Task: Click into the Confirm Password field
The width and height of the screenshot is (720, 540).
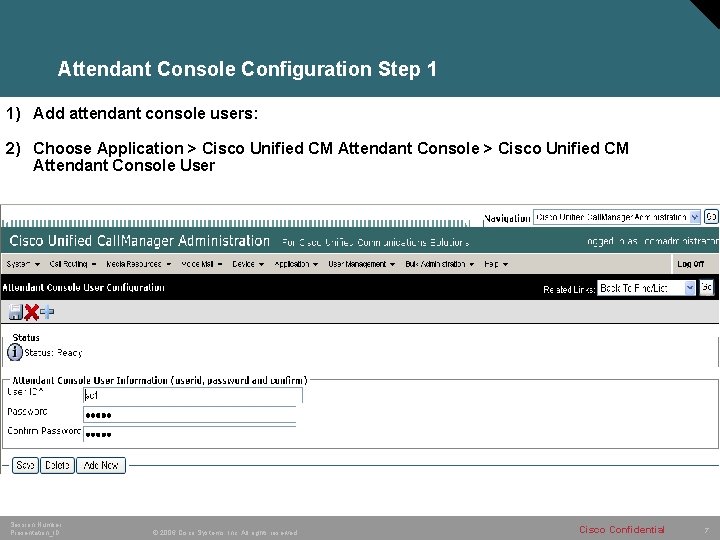Action: tap(189, 434)
